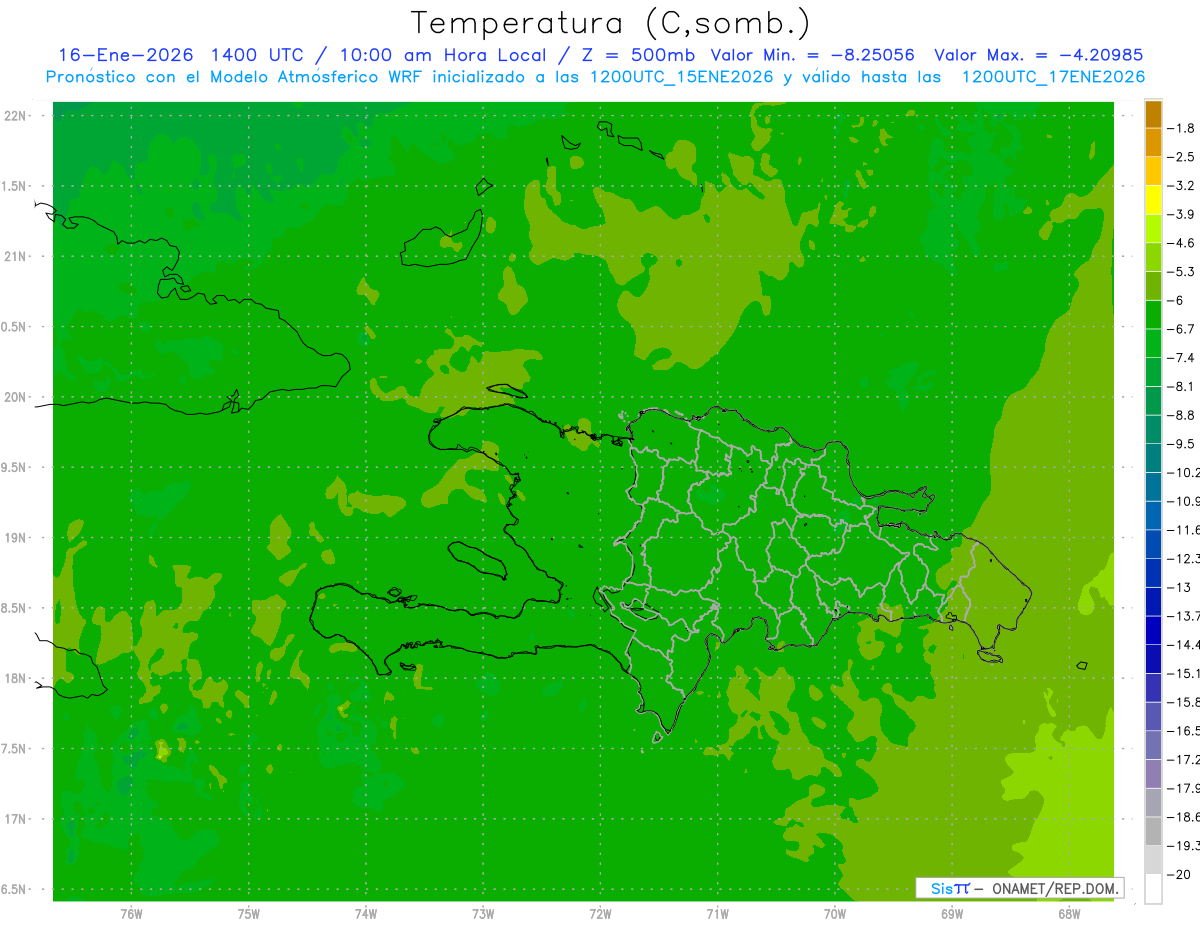Click the '-13.7' colorbar label

pos(1183,616)
